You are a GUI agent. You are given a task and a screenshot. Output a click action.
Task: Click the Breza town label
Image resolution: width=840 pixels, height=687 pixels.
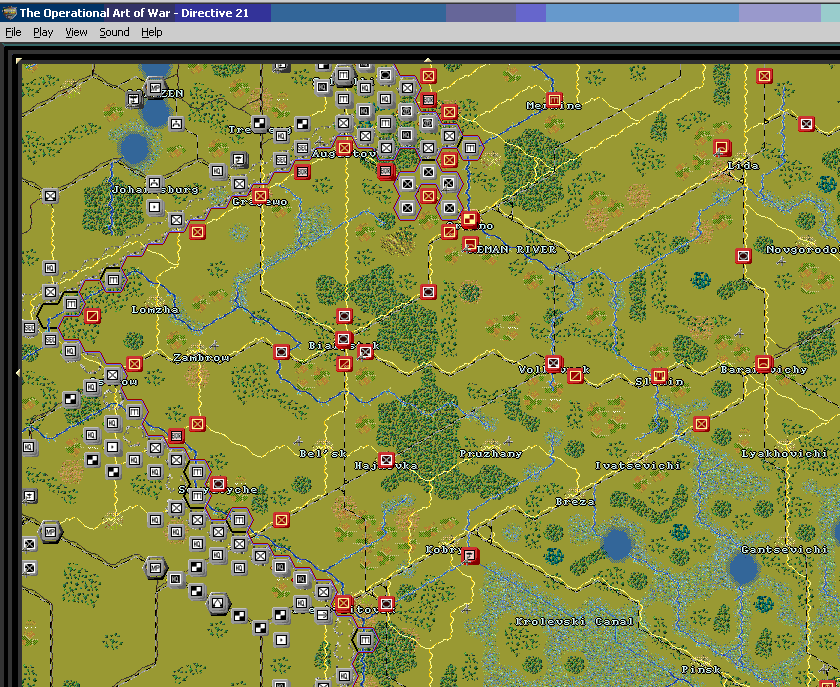[x=575, y=502]
